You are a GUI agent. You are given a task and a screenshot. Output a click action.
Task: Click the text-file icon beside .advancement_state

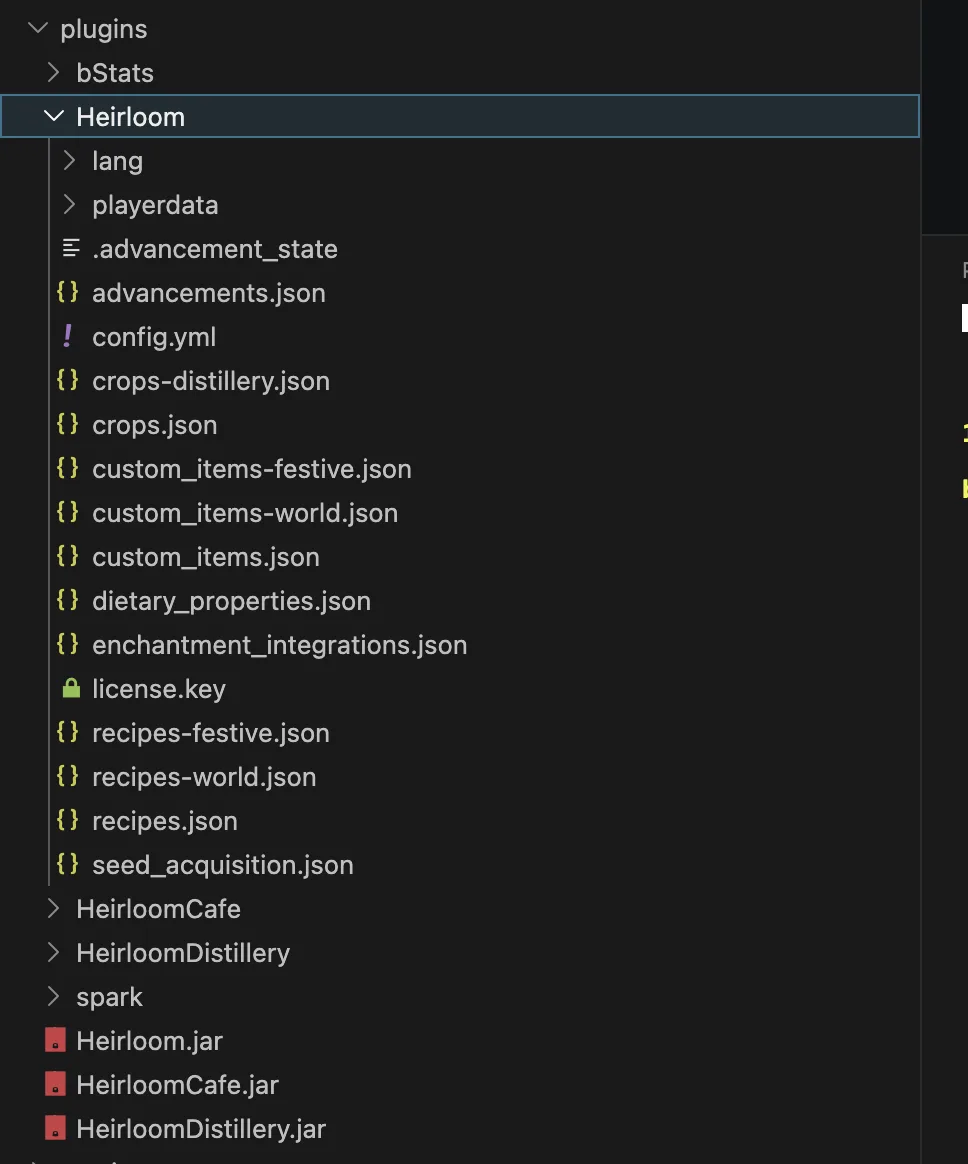click(x=71, y=248)
